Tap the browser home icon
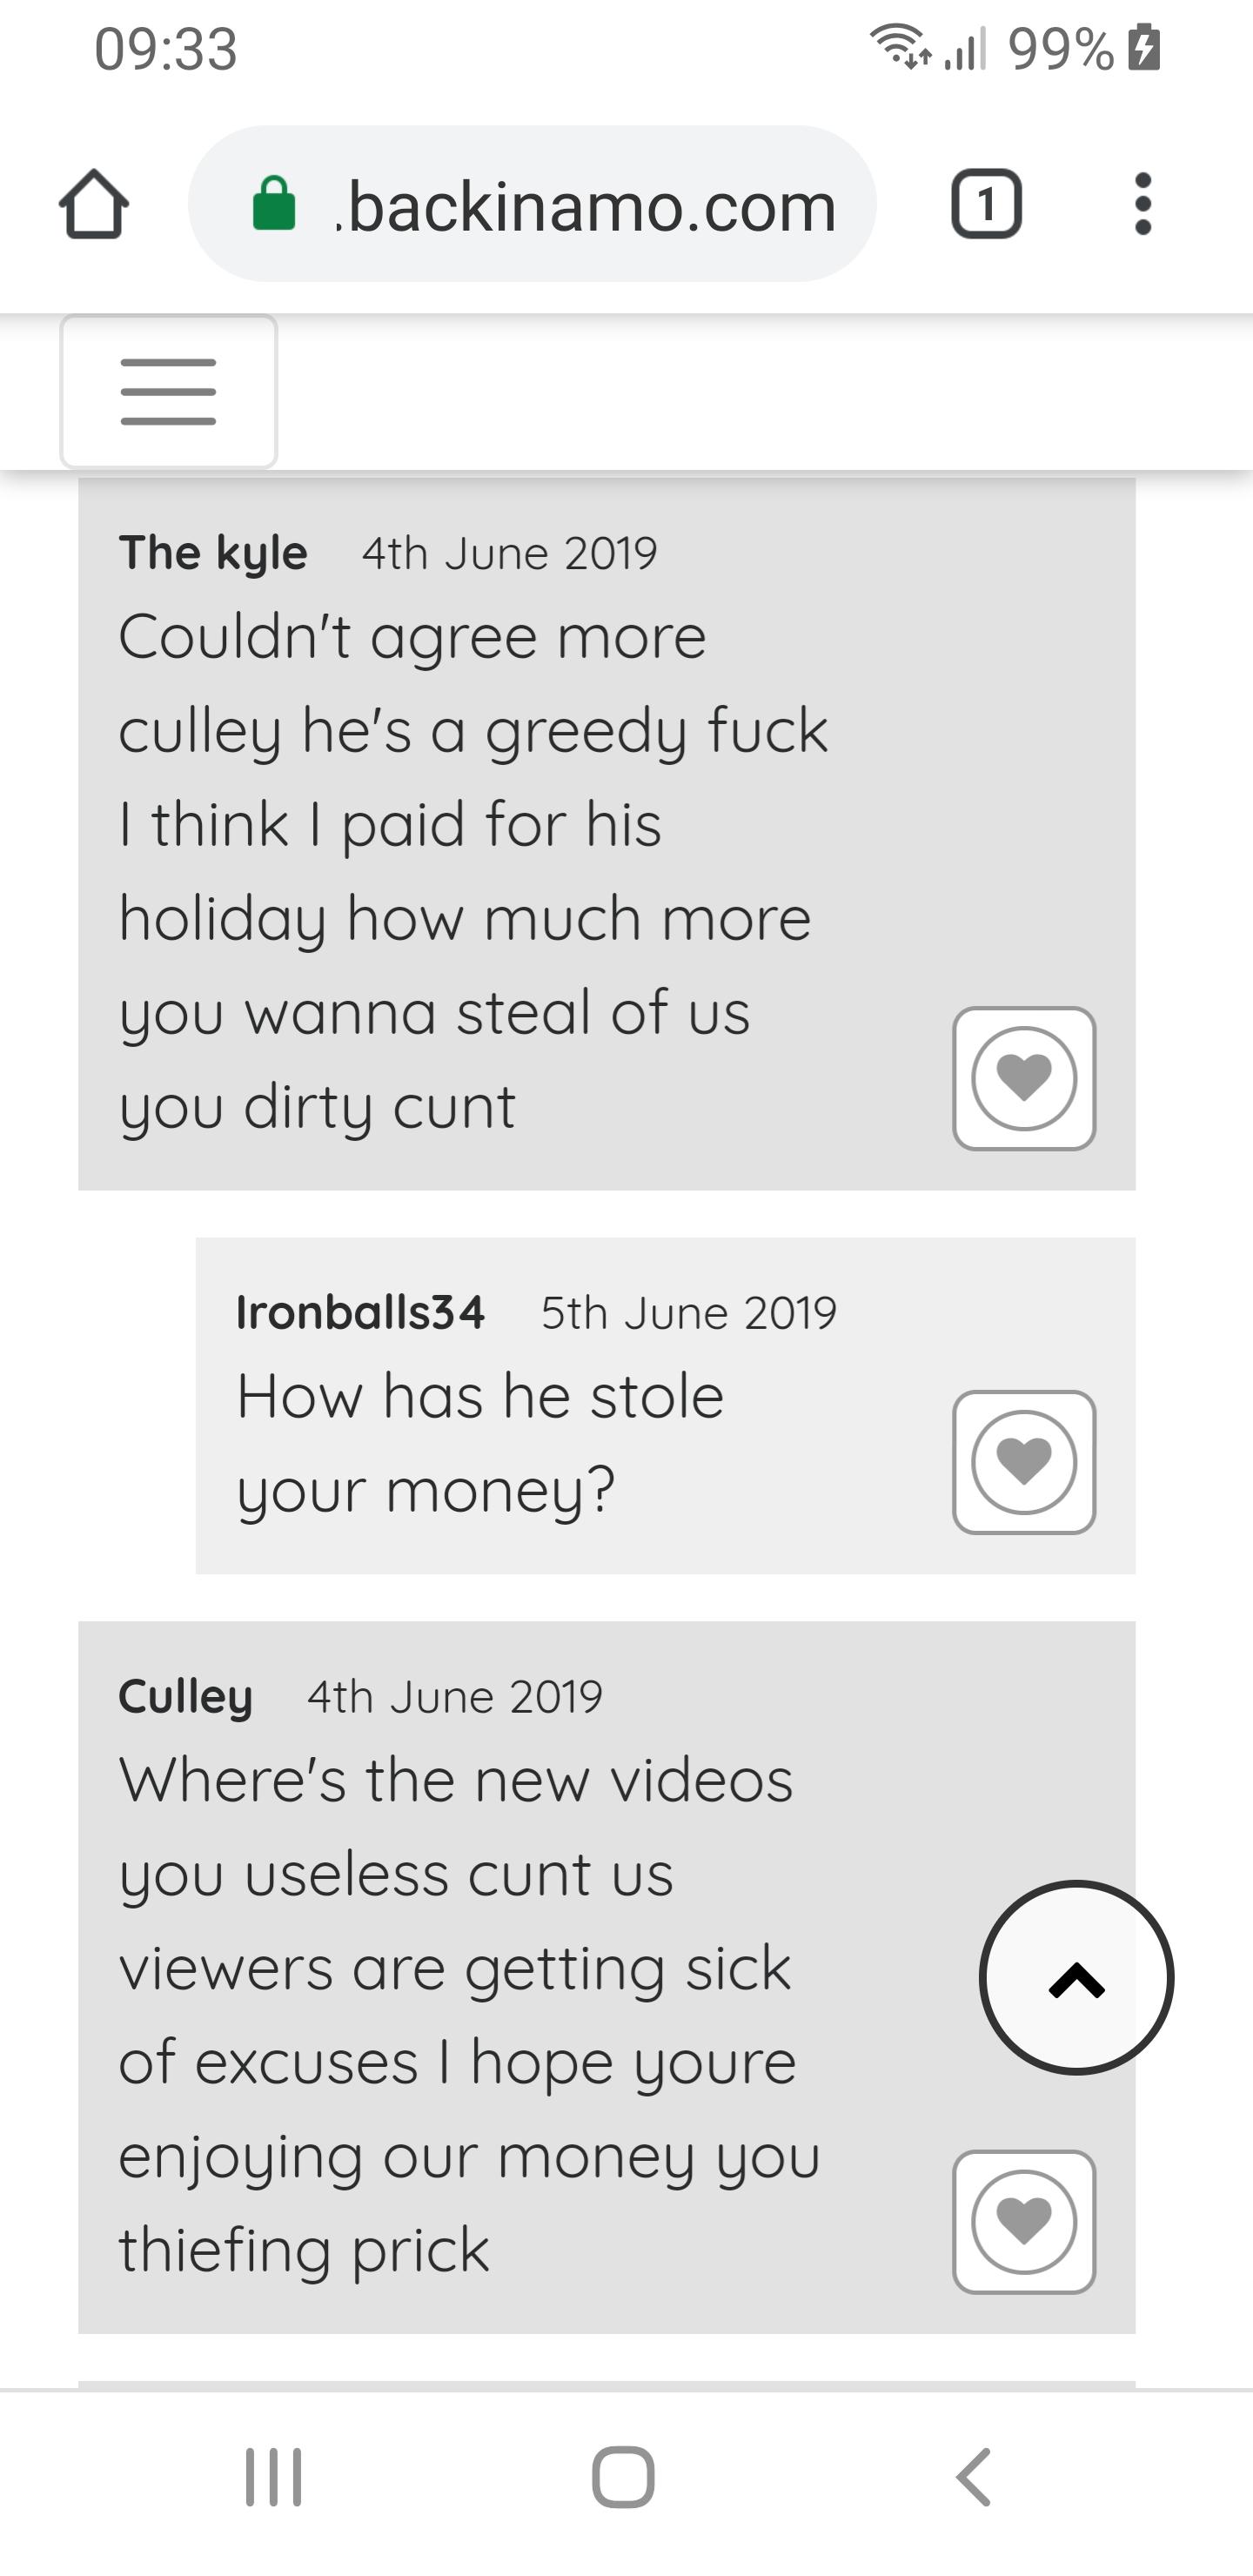Viewport: 1253px width, 2576px height. pos(94,204)
